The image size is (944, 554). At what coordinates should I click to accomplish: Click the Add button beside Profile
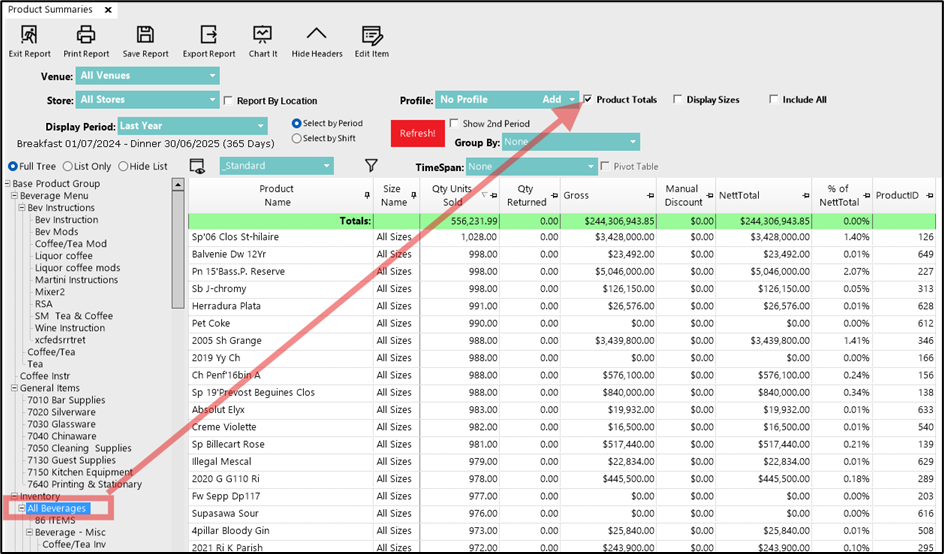pyautogui.click(x=552, y=100)
